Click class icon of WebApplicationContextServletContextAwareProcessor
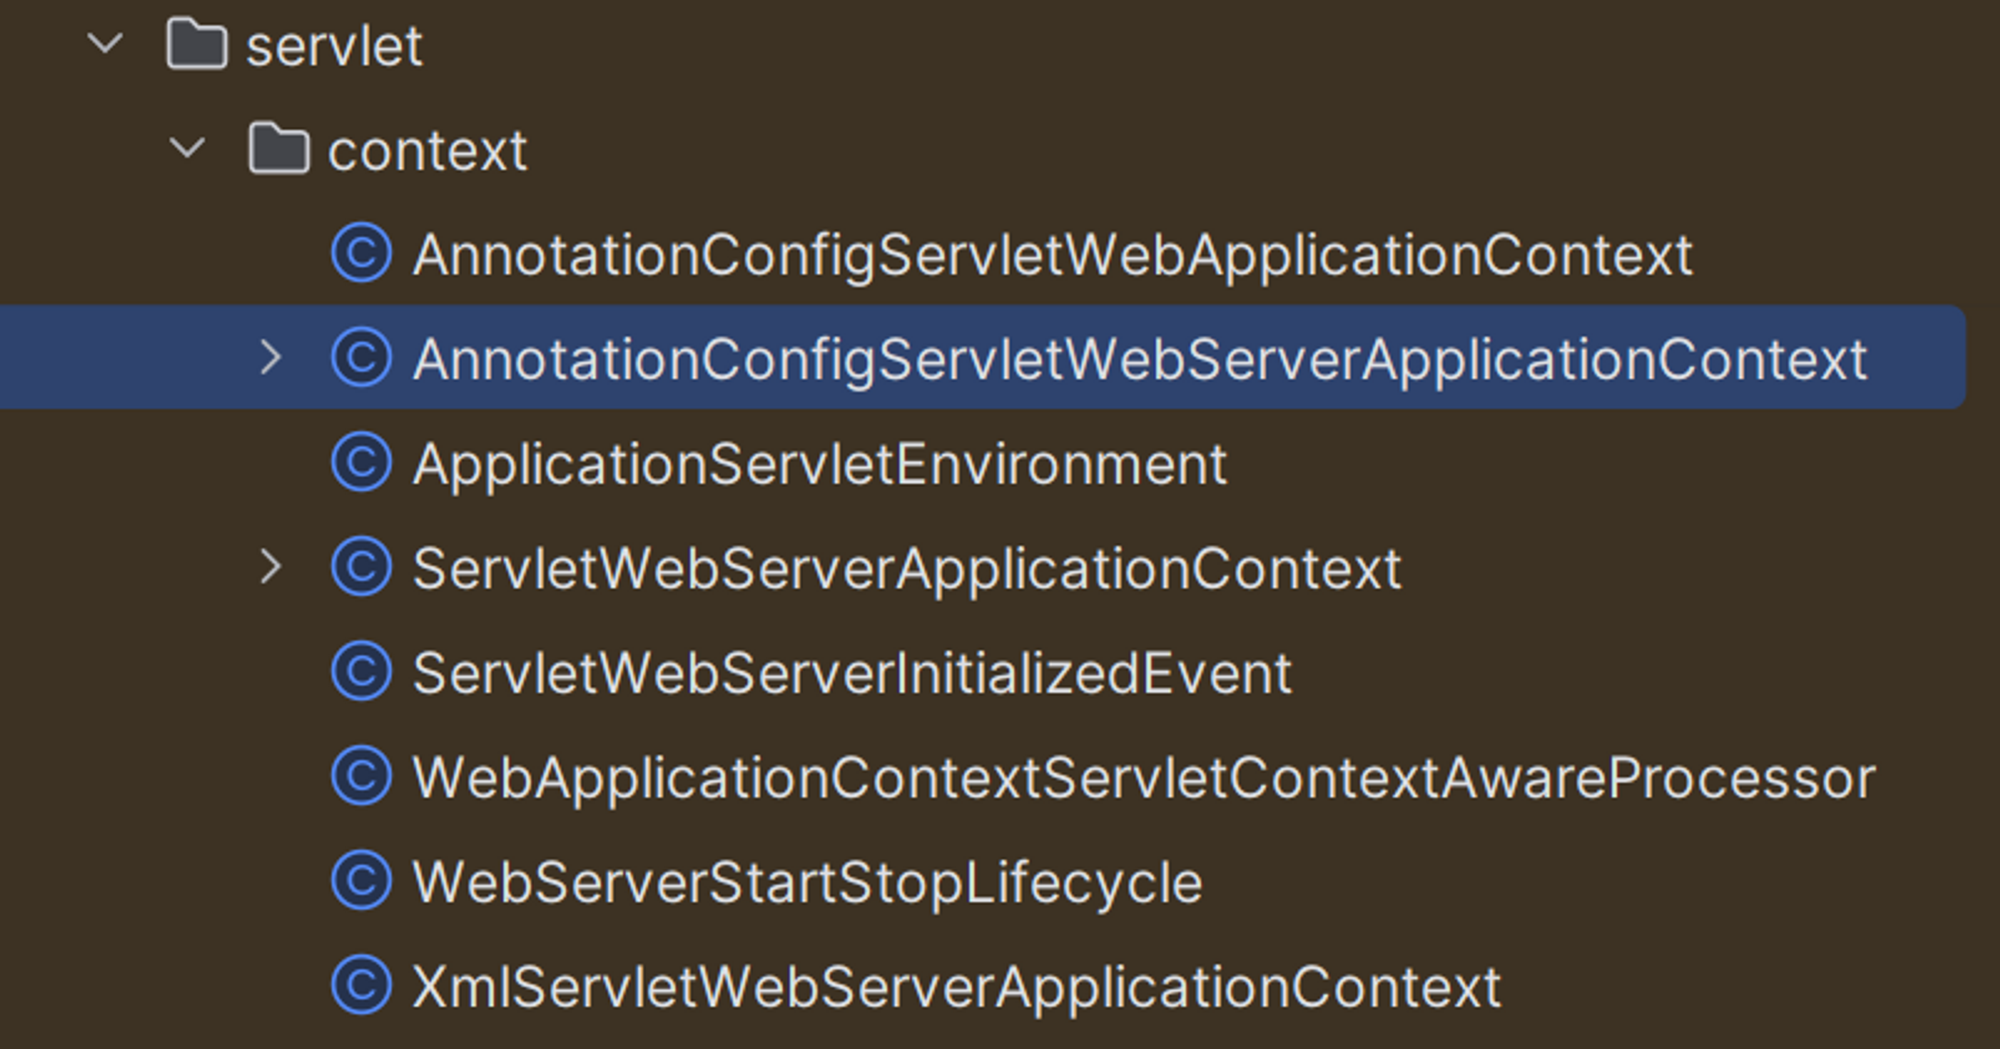Viewport: 2000px width, 1049px height. [361, 778]
